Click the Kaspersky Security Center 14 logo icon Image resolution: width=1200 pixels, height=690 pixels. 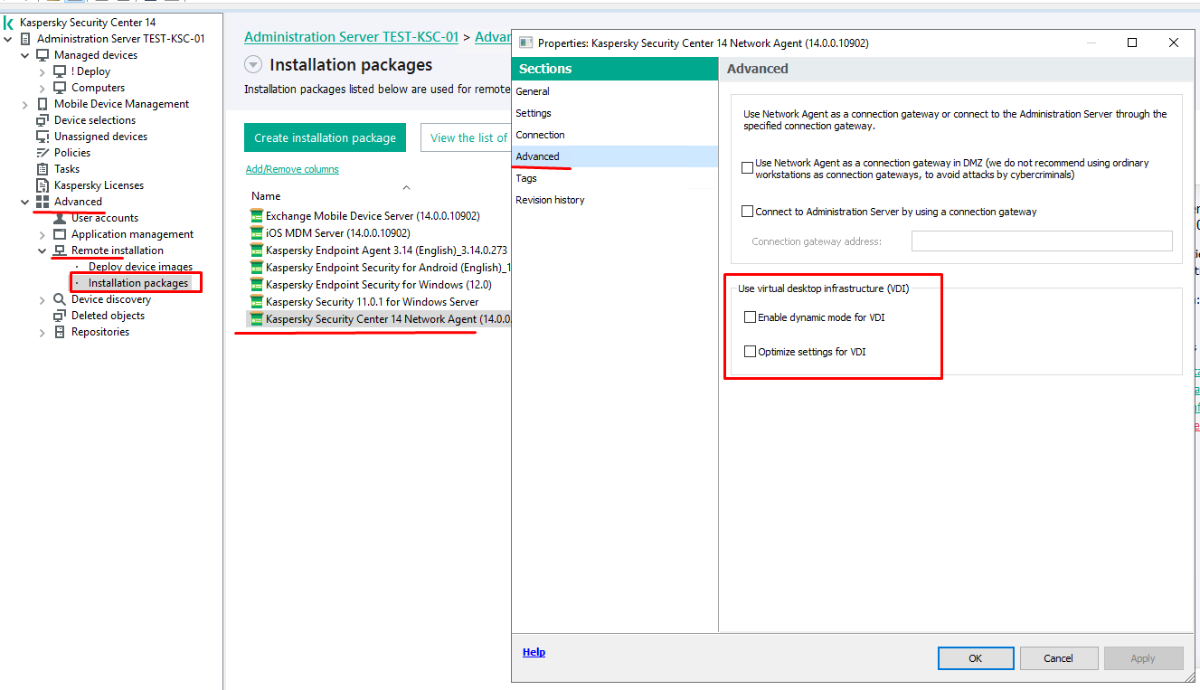coord(9,22)
